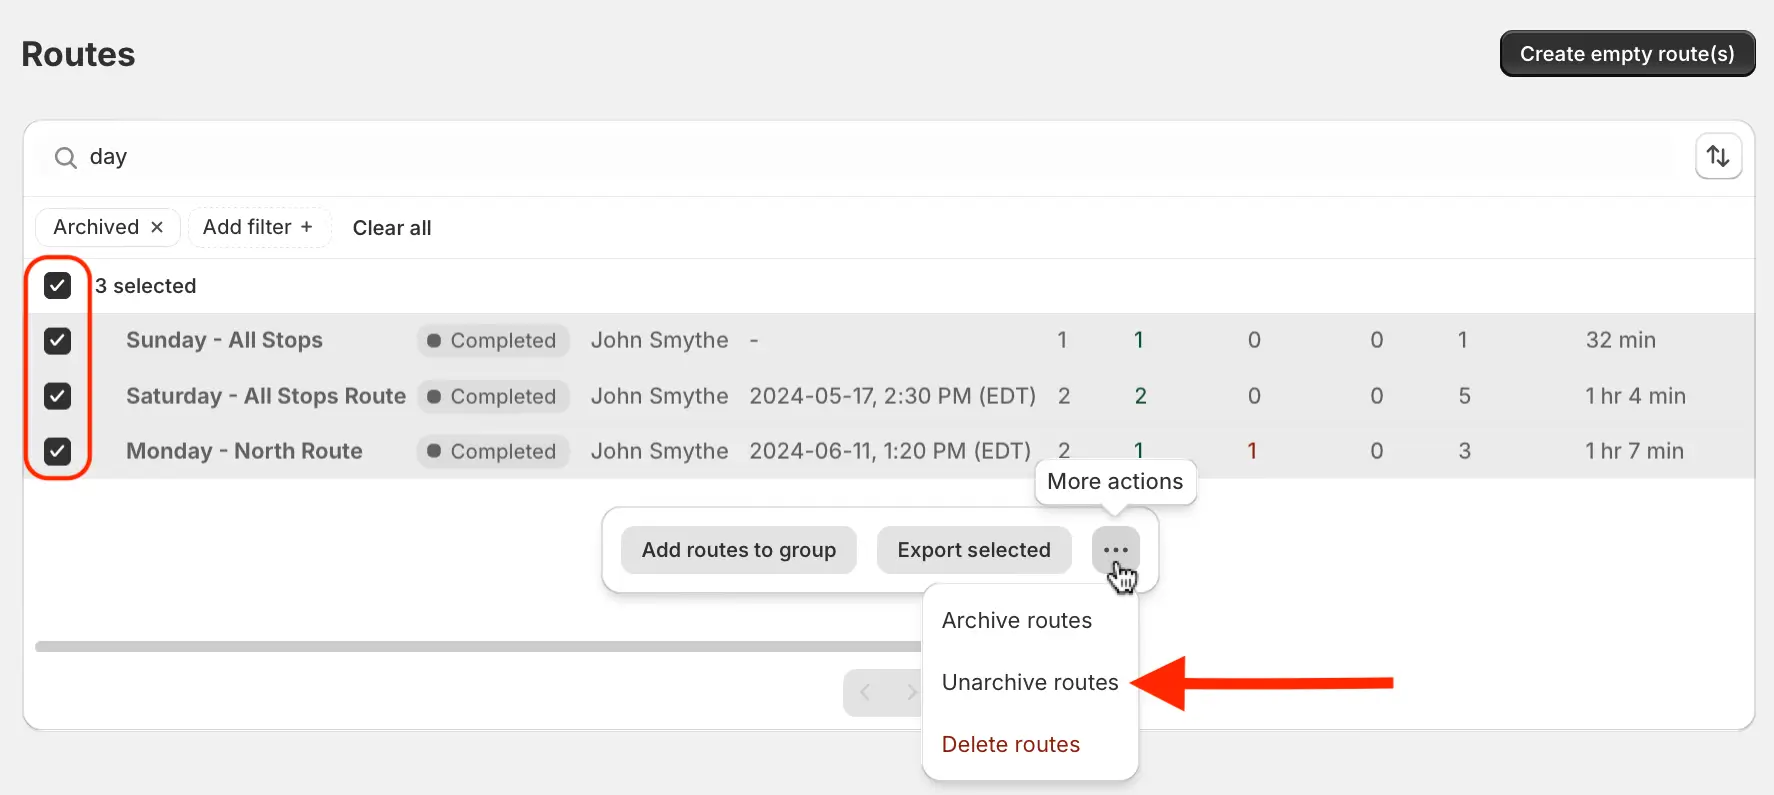Click Completed status badge for Saturday route
The width and height of the screenshot is (1774, 795).
493,397
